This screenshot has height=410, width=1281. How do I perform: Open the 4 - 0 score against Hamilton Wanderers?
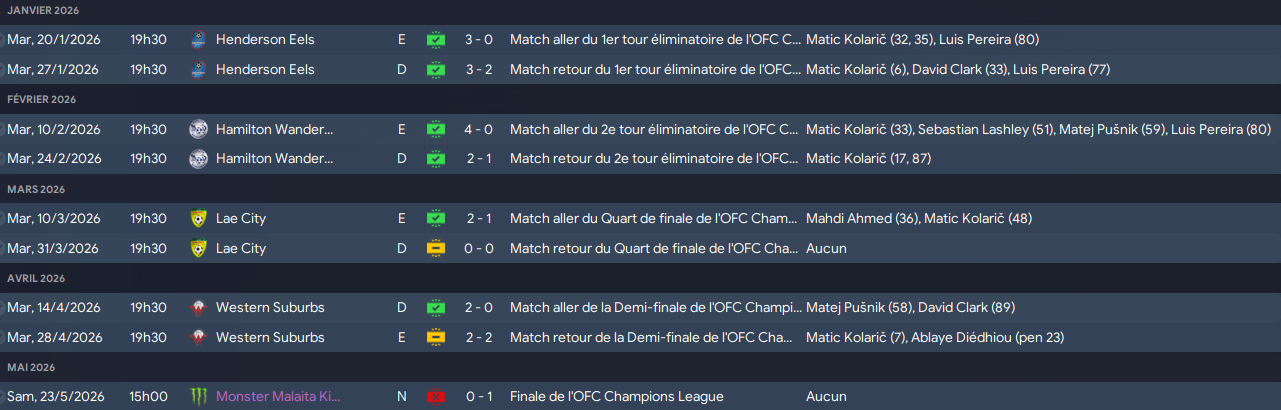pyautogui.click(x=479, y=129)
